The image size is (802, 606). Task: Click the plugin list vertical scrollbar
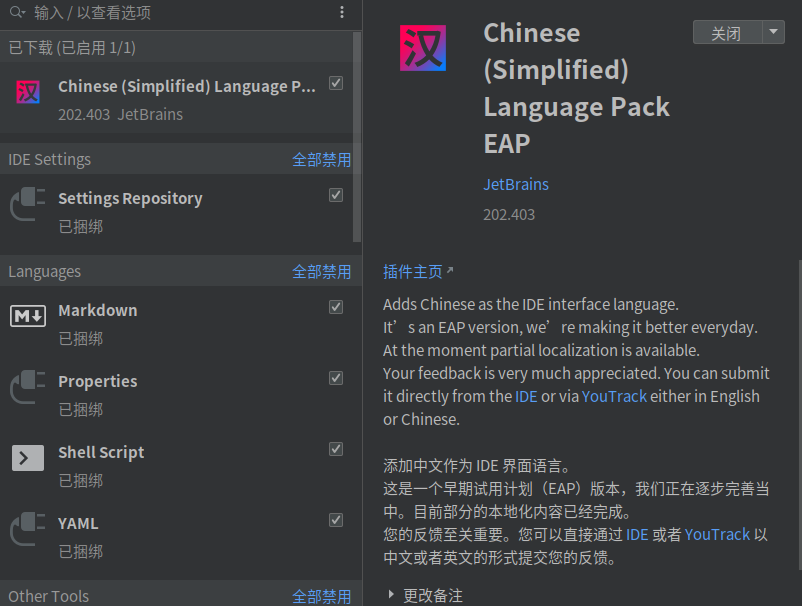pyautogui.click(x=357, y=137)
